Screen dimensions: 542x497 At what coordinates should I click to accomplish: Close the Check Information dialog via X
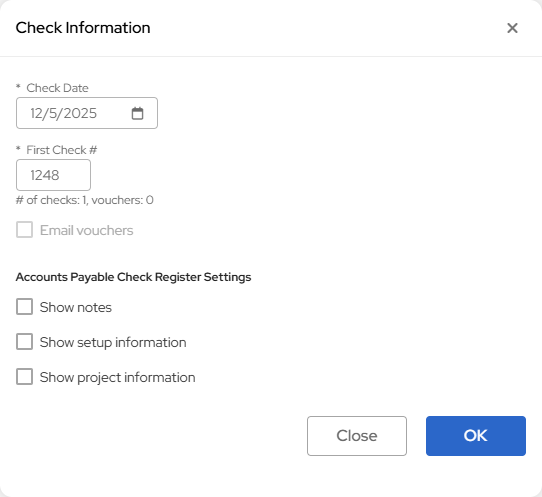point(512,28)
